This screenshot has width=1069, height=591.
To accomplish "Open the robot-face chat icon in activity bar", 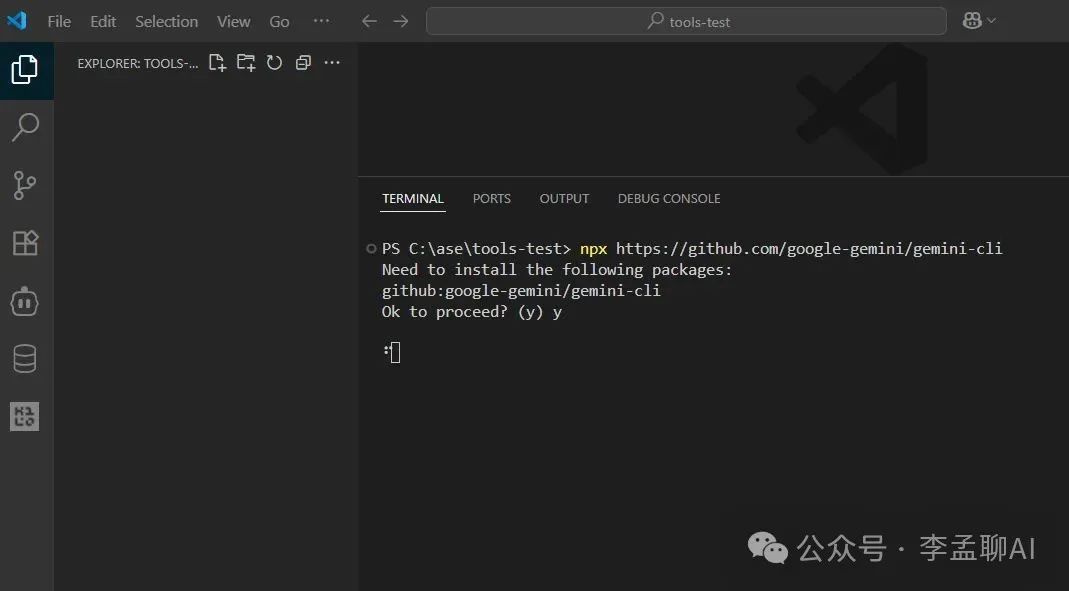I will click(x=25, y=301).
